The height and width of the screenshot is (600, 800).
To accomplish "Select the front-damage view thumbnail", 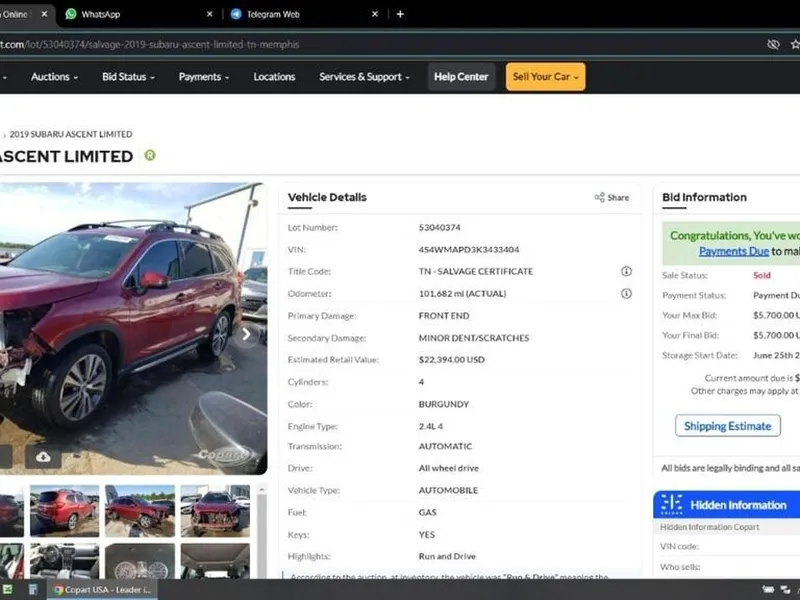I will coord(215,510).
